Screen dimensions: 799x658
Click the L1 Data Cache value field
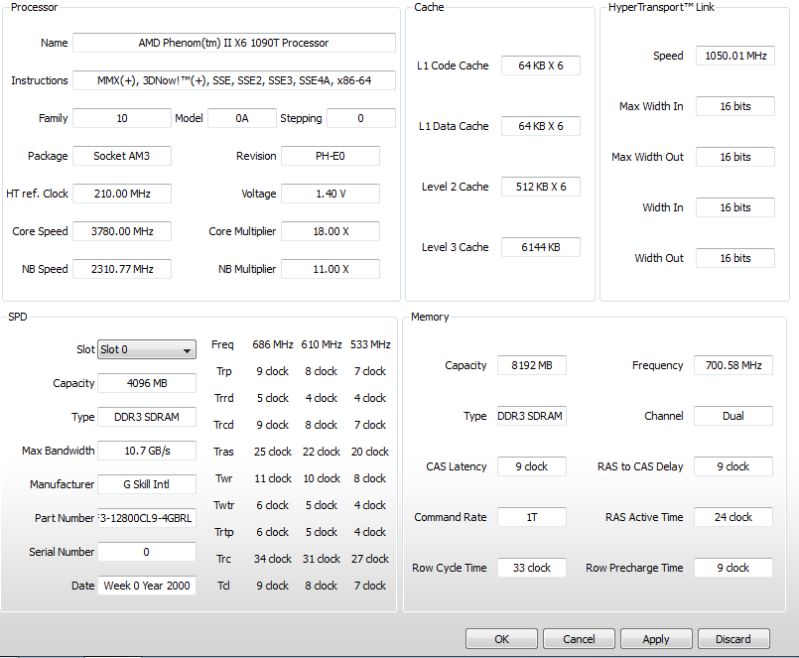click(x=541, y=126)
